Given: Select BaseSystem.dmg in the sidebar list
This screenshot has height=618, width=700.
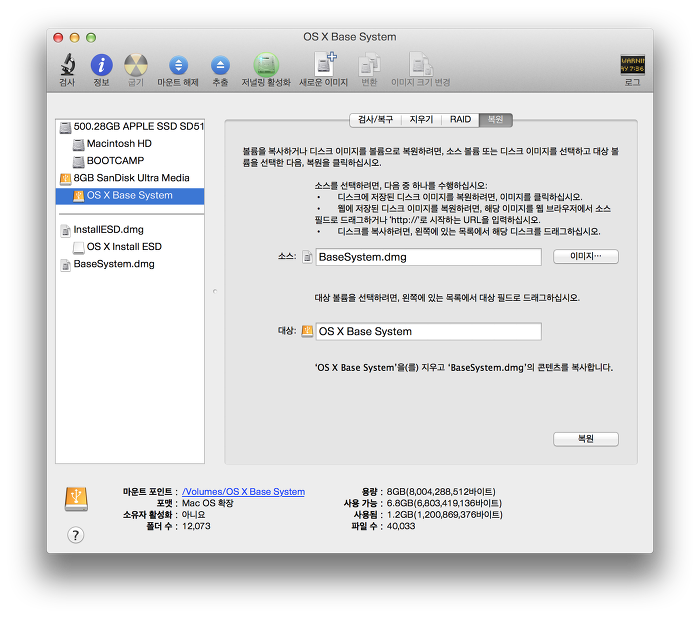Looking at the screenshot, I should pos(130,264).
